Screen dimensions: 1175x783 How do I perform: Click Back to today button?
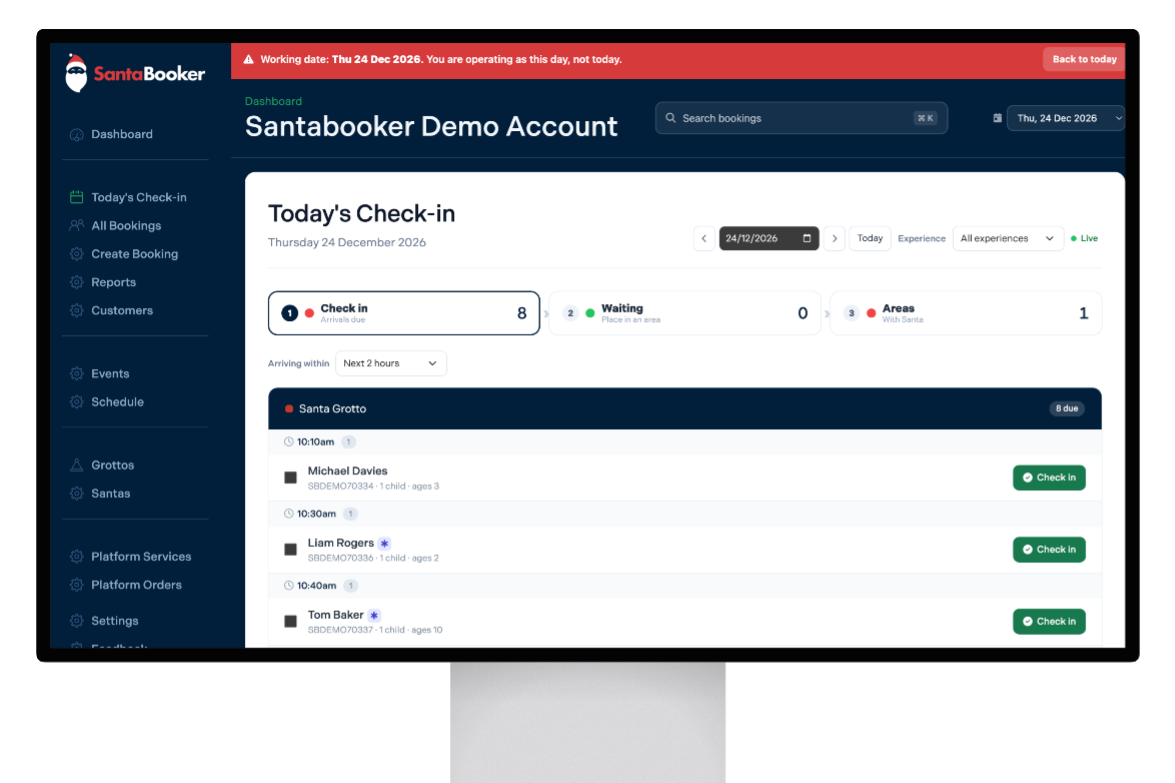pyautogui.click(x=1084, y=59)
